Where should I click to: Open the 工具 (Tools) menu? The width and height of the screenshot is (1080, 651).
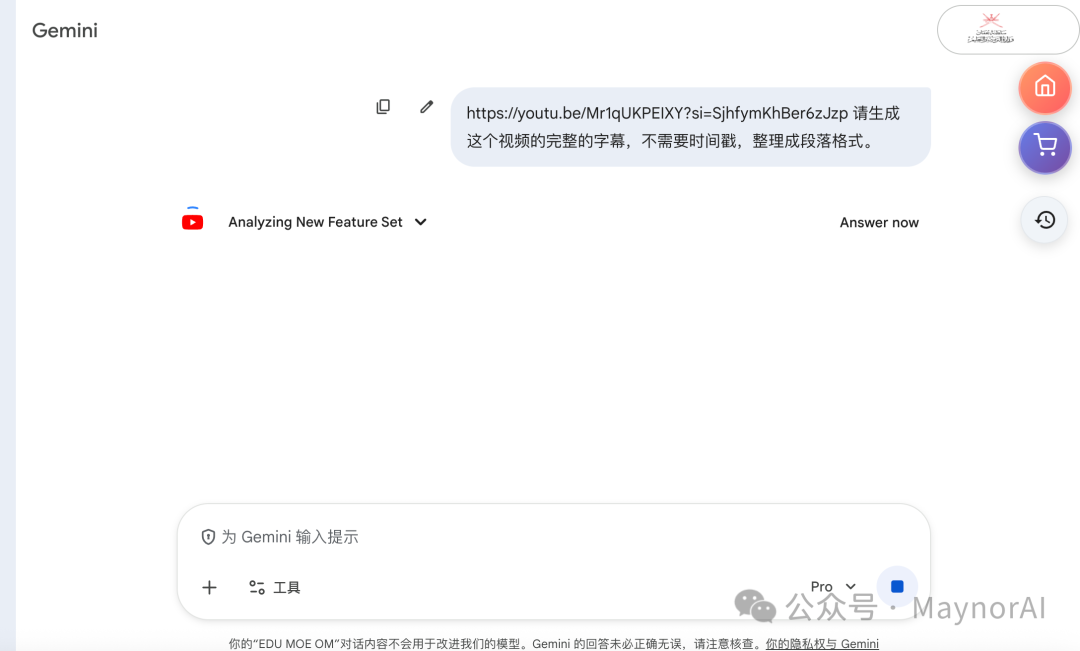[x=273, y=587]
